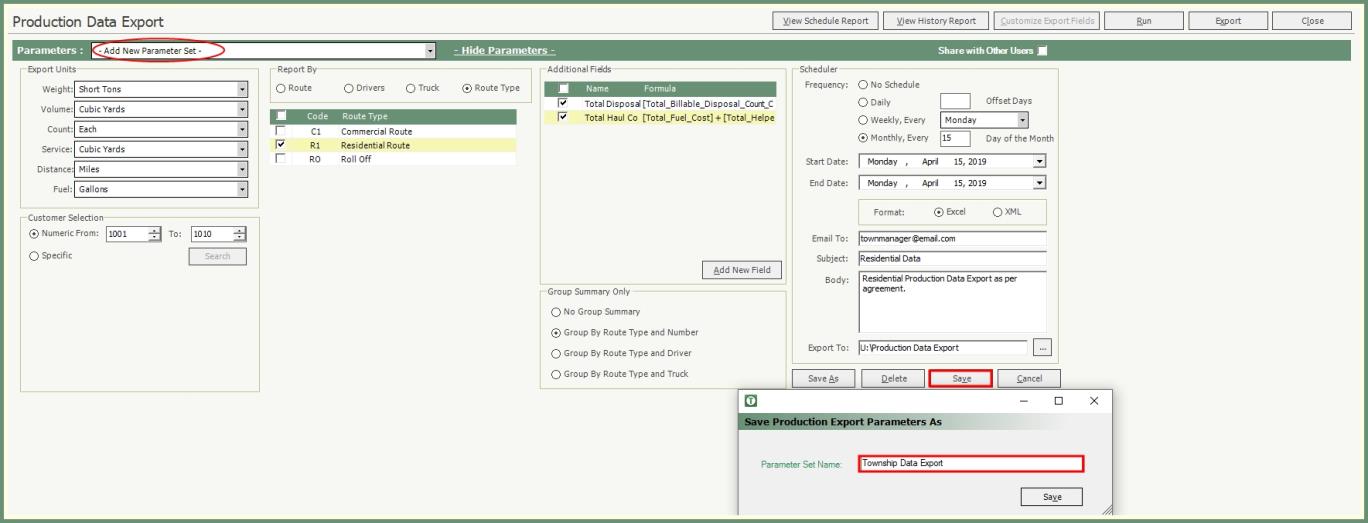Select Numeric From customer selection radio
The width and height of the screenshot is (1368, 523).
click(36, 234)
